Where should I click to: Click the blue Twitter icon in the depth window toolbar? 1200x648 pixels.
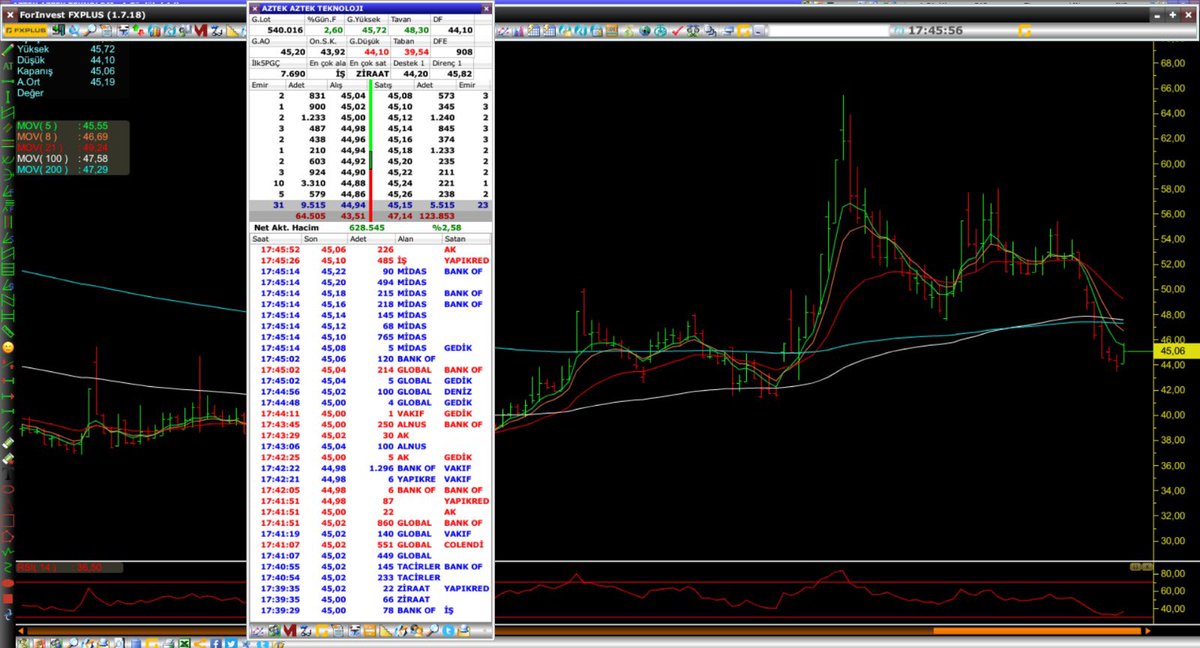coord(448,631)
